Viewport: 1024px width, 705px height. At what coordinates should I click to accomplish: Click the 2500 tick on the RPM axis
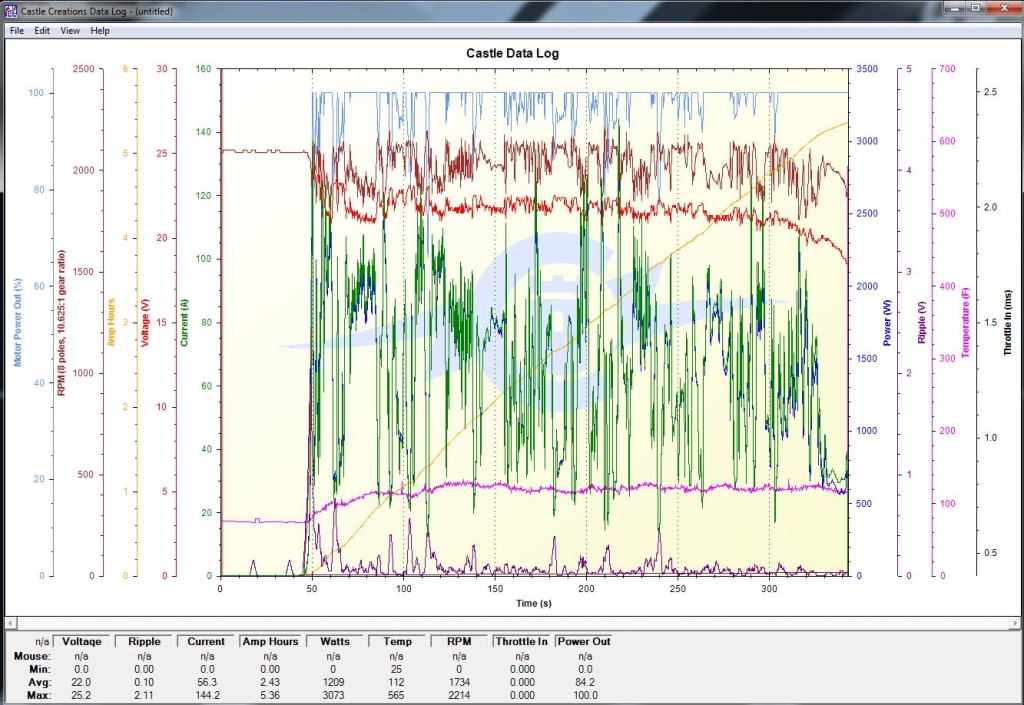point(84,69)
